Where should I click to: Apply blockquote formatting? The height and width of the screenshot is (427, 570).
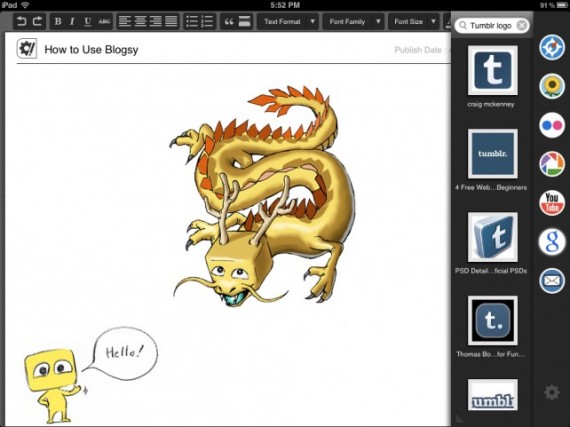229,21
